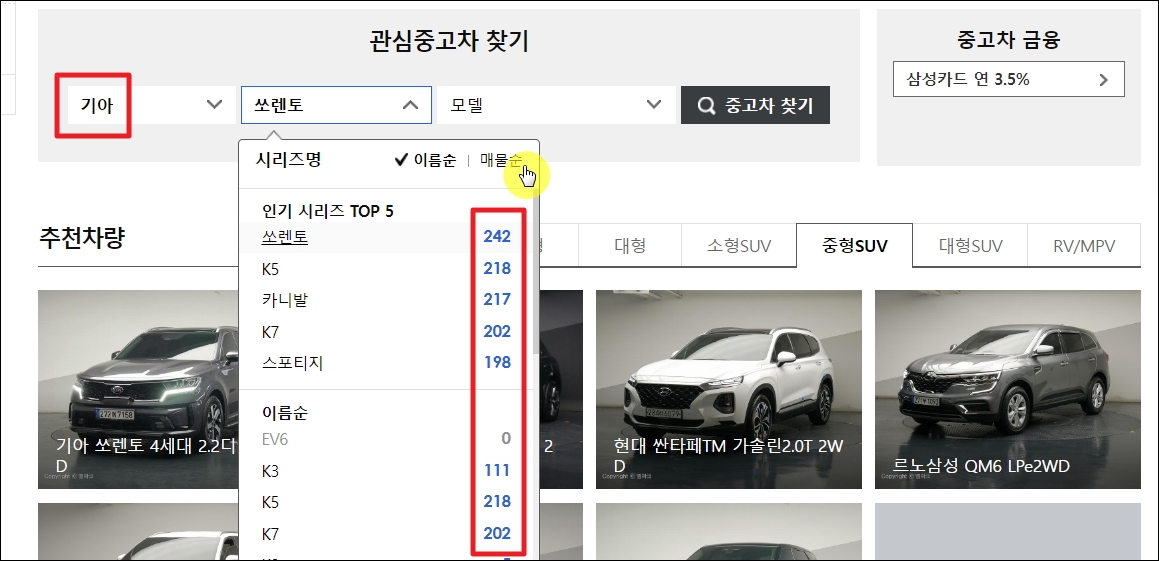The width and height of the screenshot is (1159, 561).
Task: Open 삼성카드 연 3.5% finance link
Action: click(x=1008, y=79)
